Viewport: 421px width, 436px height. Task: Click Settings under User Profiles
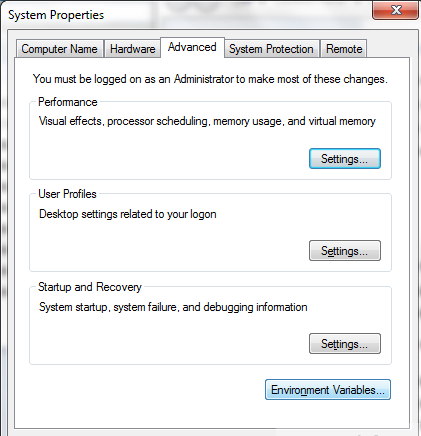345,251
